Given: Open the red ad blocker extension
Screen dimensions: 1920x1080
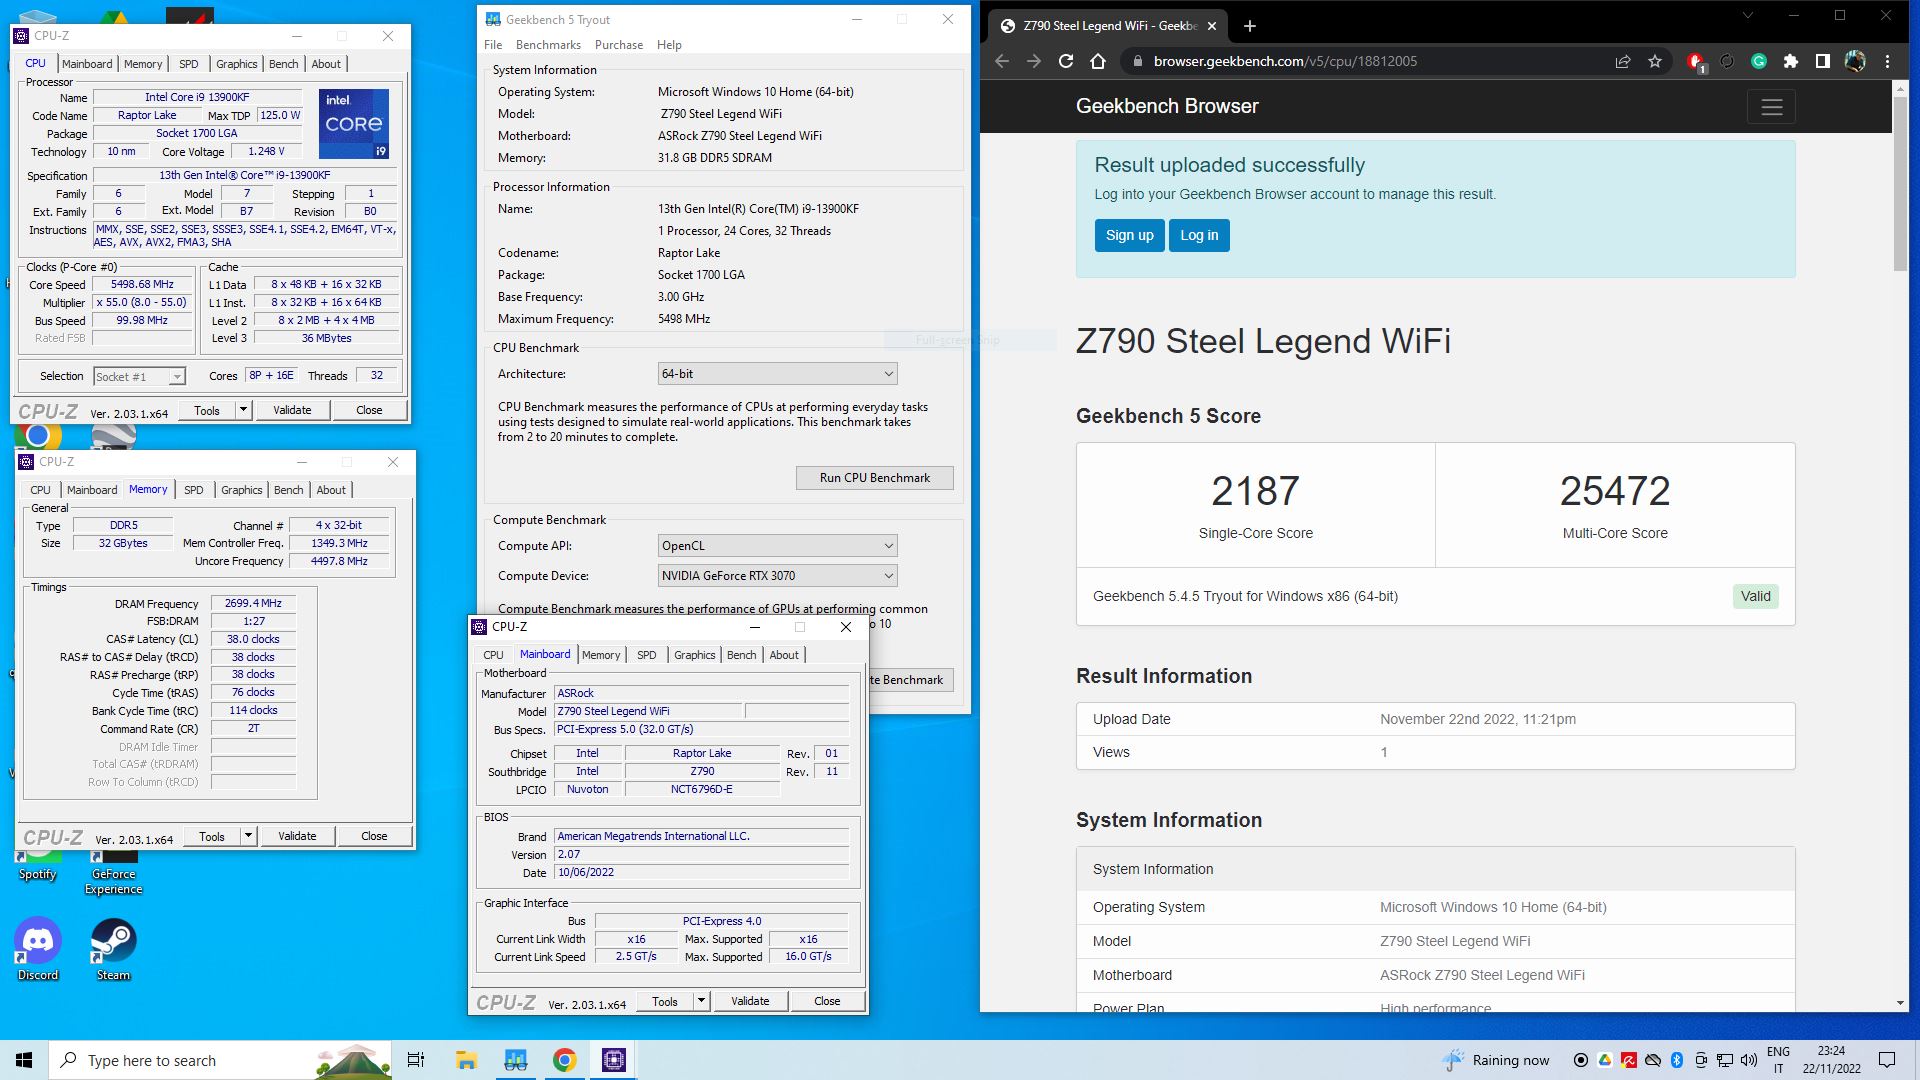Looking at the screenshot, I should click(x=1695, y=62).
